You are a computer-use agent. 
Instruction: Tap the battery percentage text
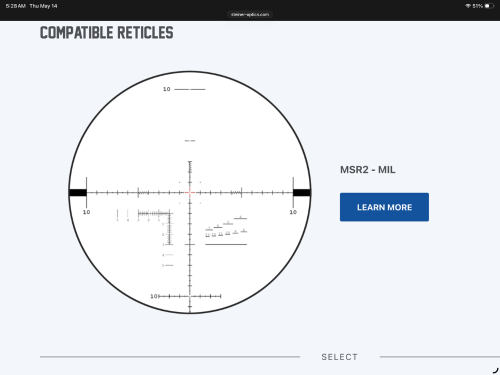477,6
